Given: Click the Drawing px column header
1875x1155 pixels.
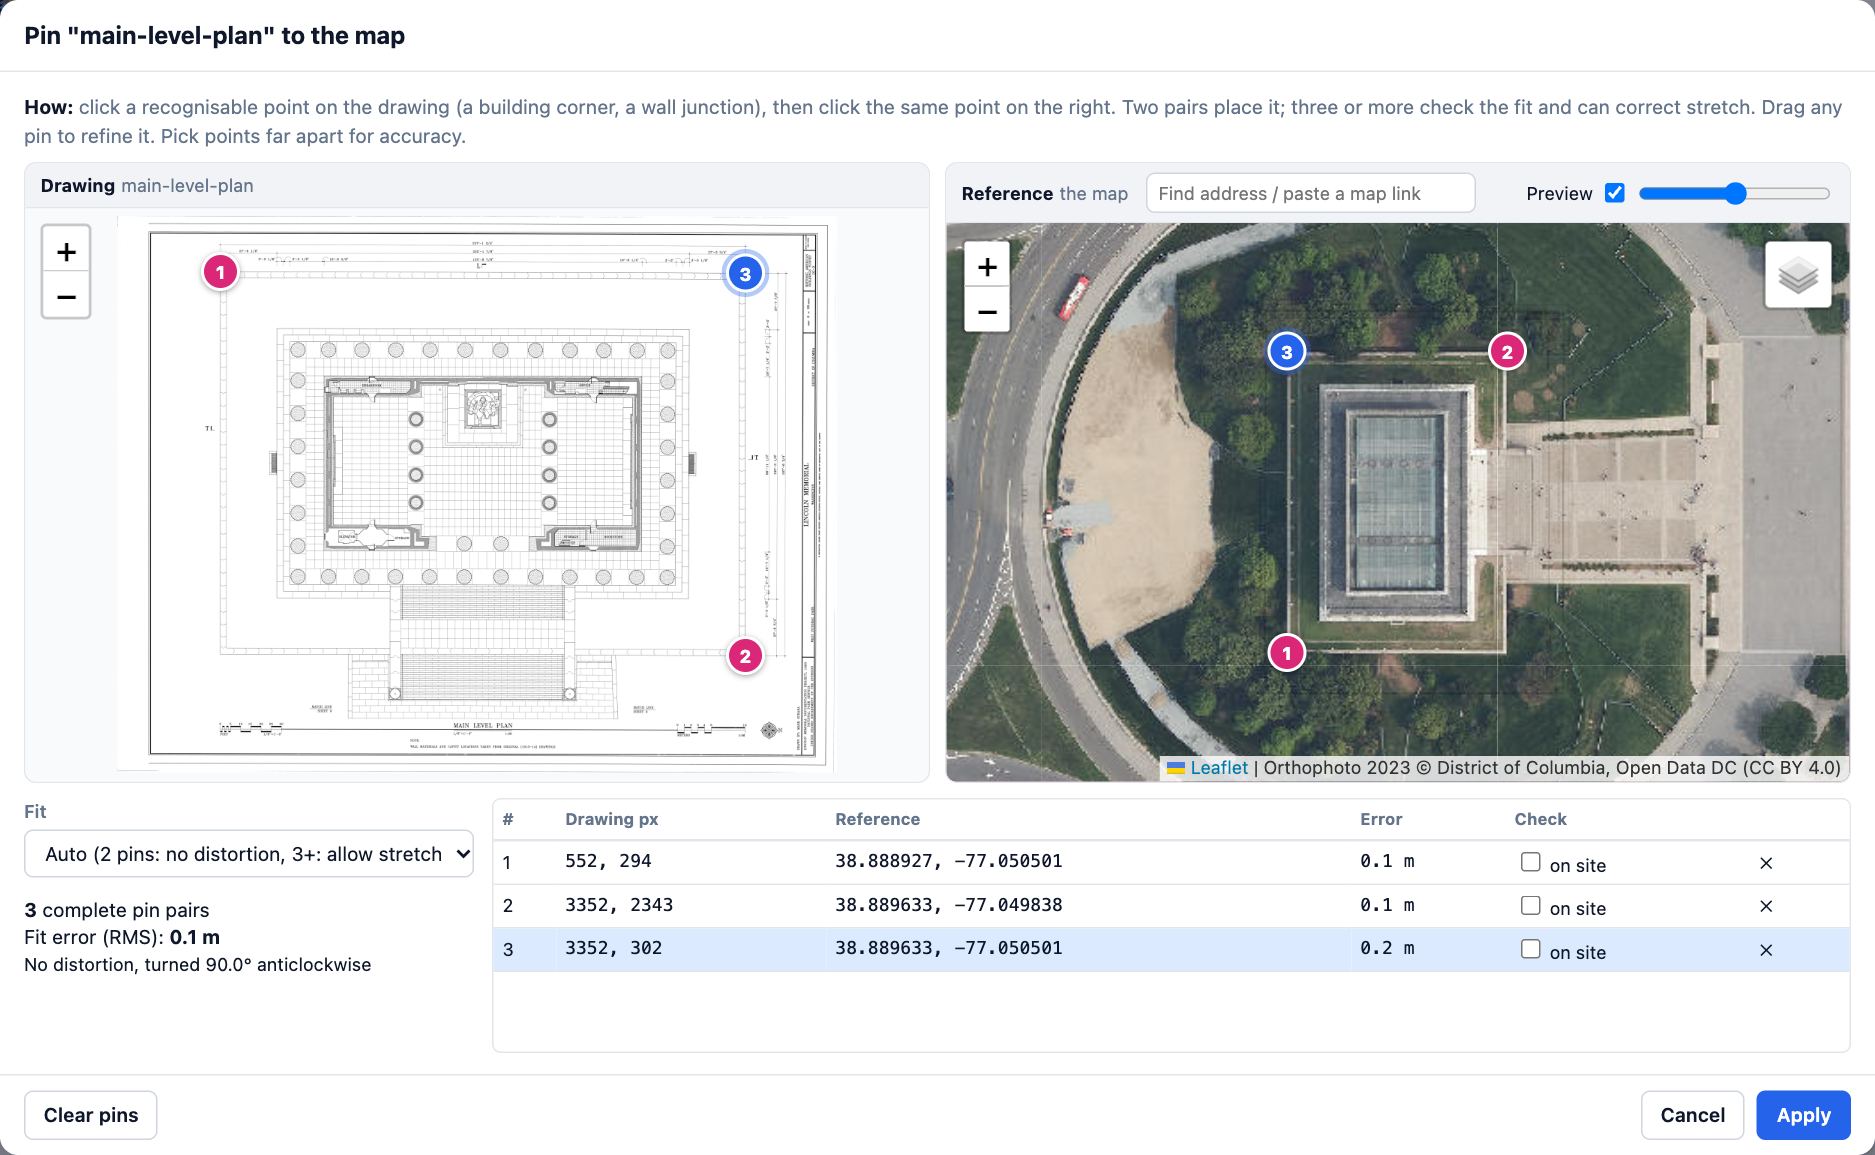Looking at the screenshot, I should point(611,819).
